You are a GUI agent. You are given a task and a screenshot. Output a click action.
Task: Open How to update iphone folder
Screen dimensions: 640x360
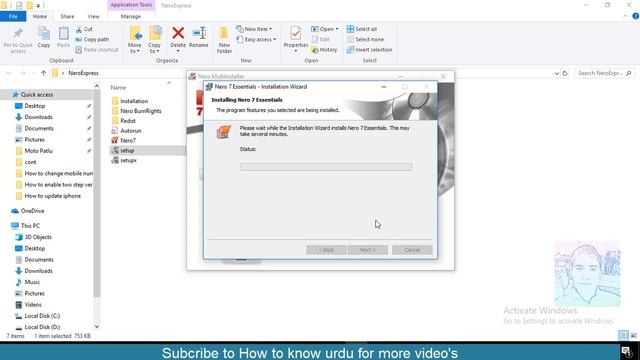[48, 196]
